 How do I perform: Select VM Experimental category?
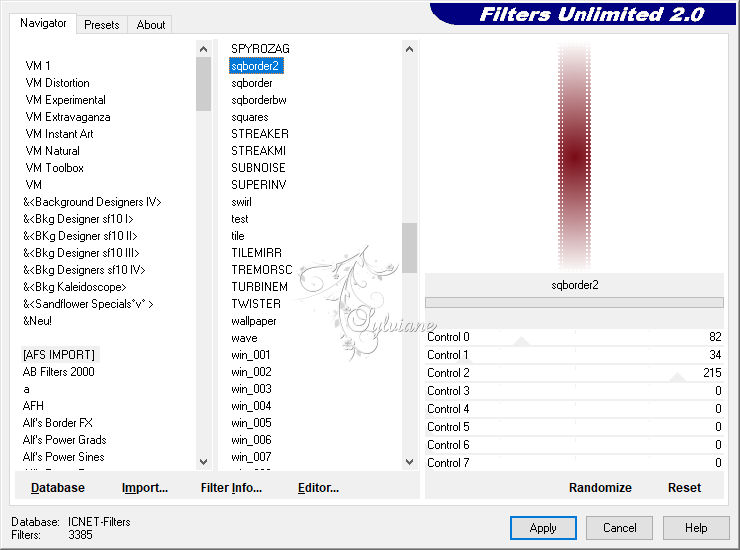point(66,100)
